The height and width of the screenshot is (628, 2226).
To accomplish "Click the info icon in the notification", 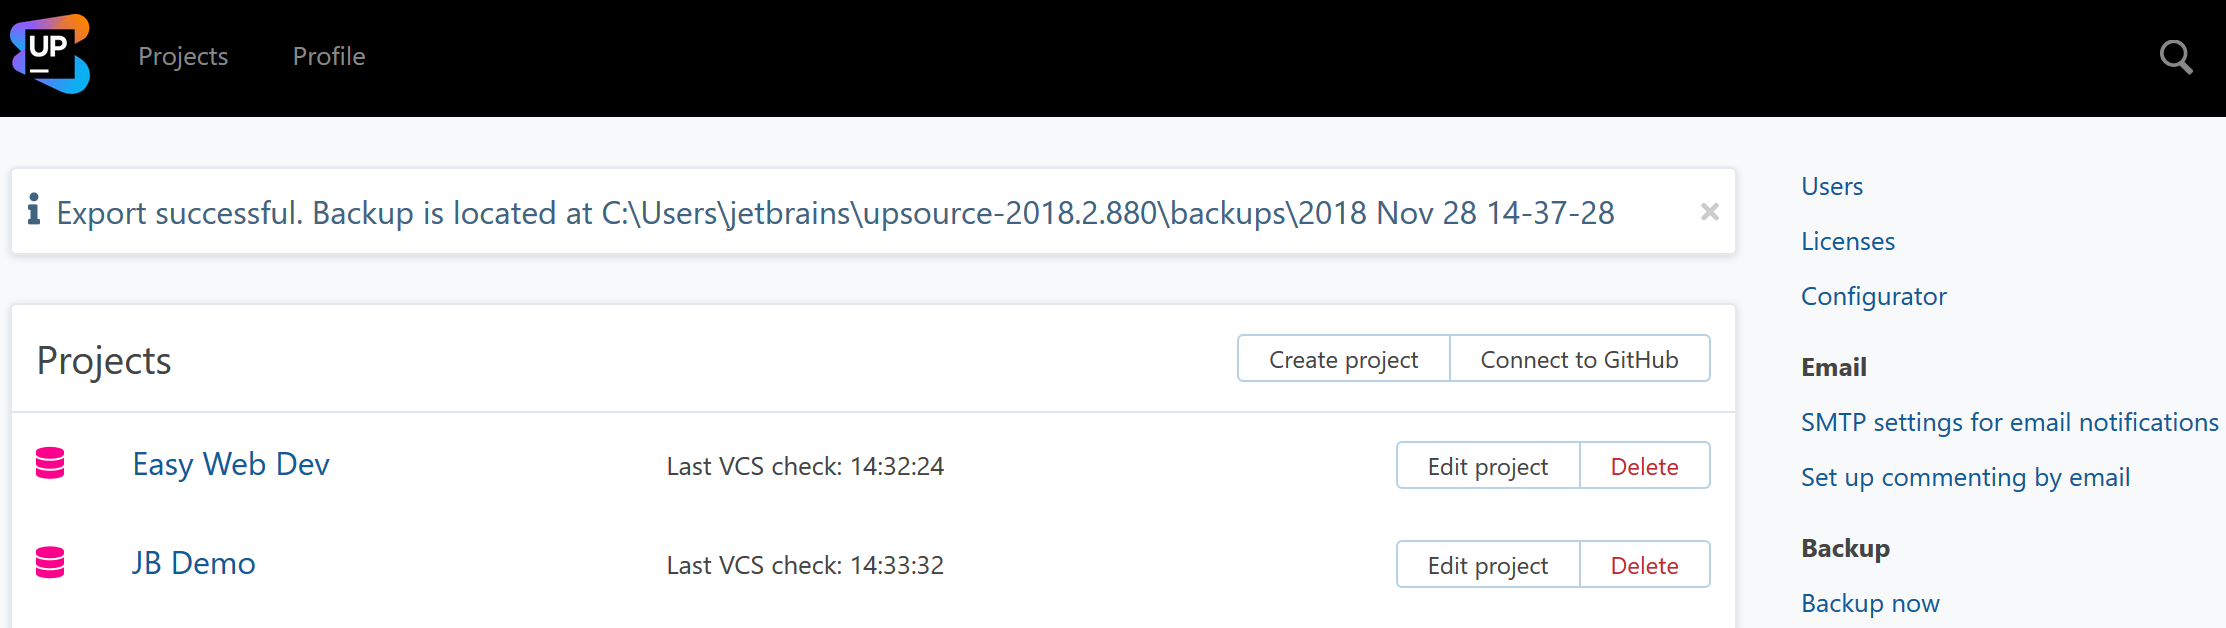I will coord(34,209).
